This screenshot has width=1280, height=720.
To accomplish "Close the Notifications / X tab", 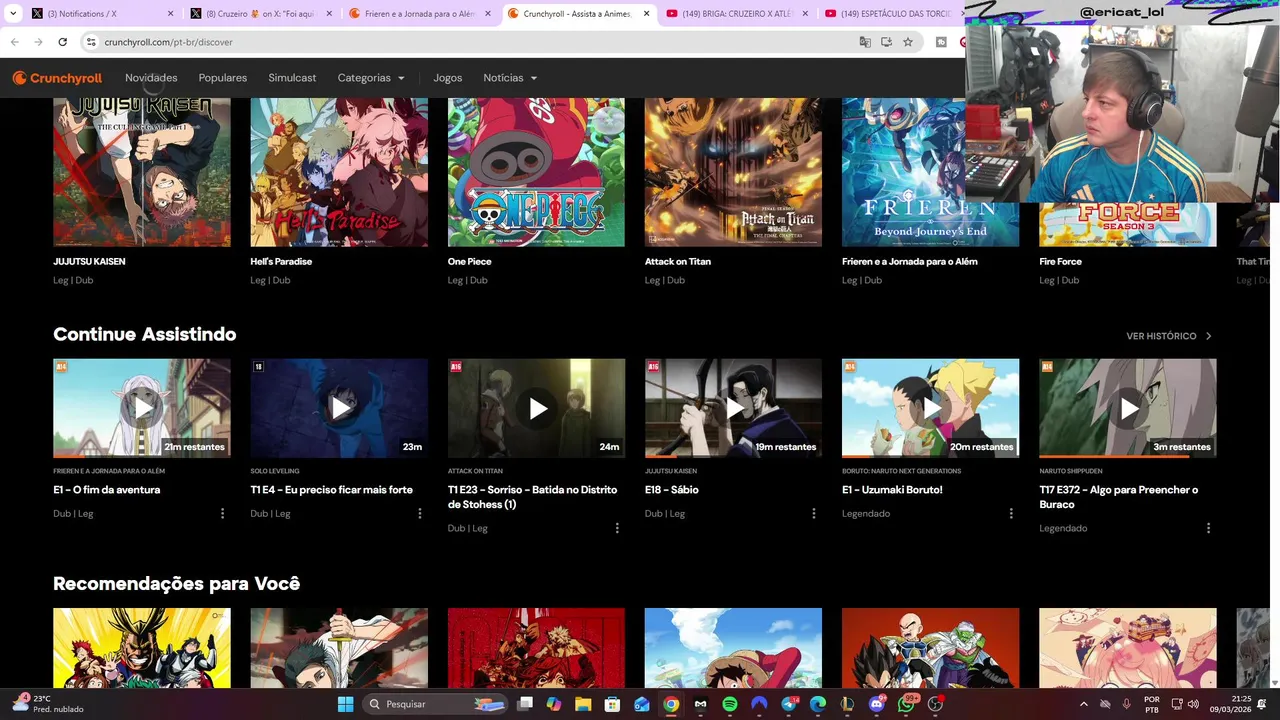I will click(x=171, y=14).
